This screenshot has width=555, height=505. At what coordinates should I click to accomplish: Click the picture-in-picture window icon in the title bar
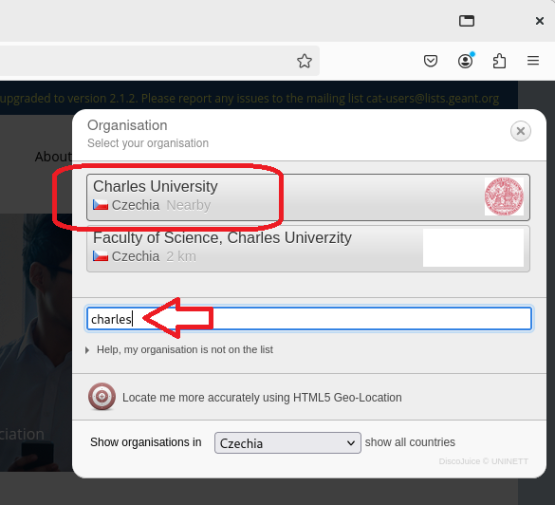467,21
